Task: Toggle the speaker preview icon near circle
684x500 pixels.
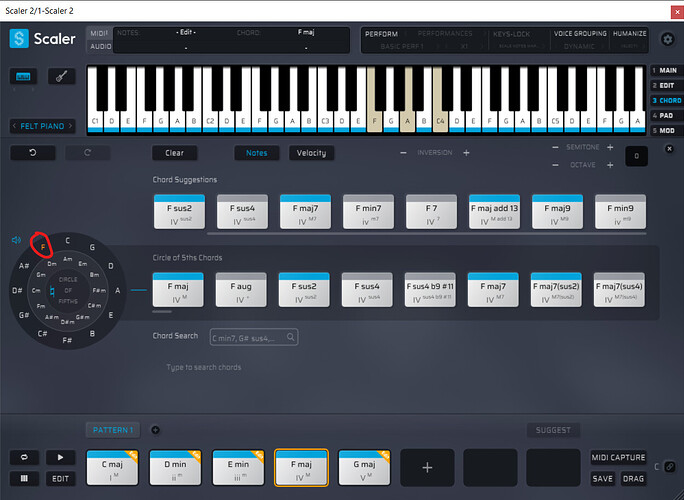Action: 17,240
